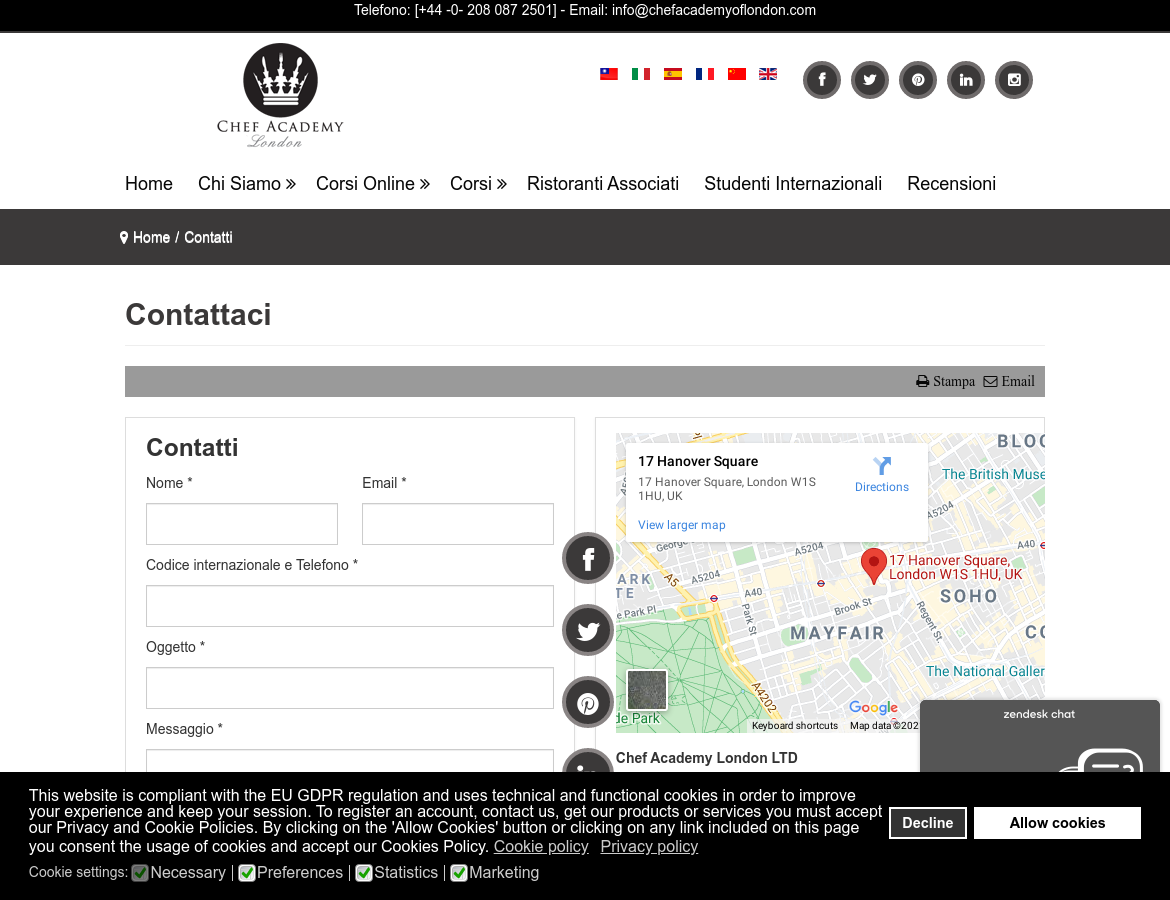Image resolution: width=1170 pixels, height=900 pixels.
Task: Click the Instagram icon in header
Action: (1014, 80)
